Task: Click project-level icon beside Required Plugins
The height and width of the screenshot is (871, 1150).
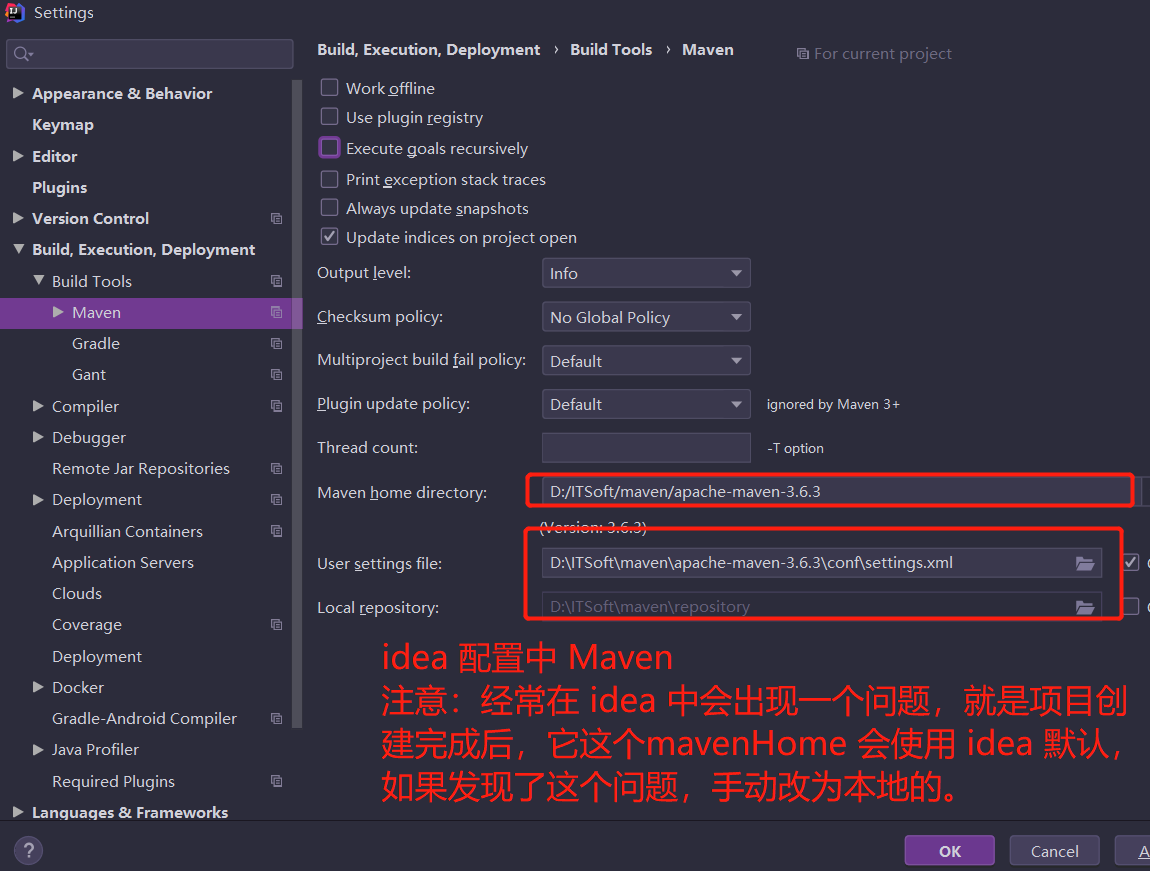Action: tap(276, 782)
